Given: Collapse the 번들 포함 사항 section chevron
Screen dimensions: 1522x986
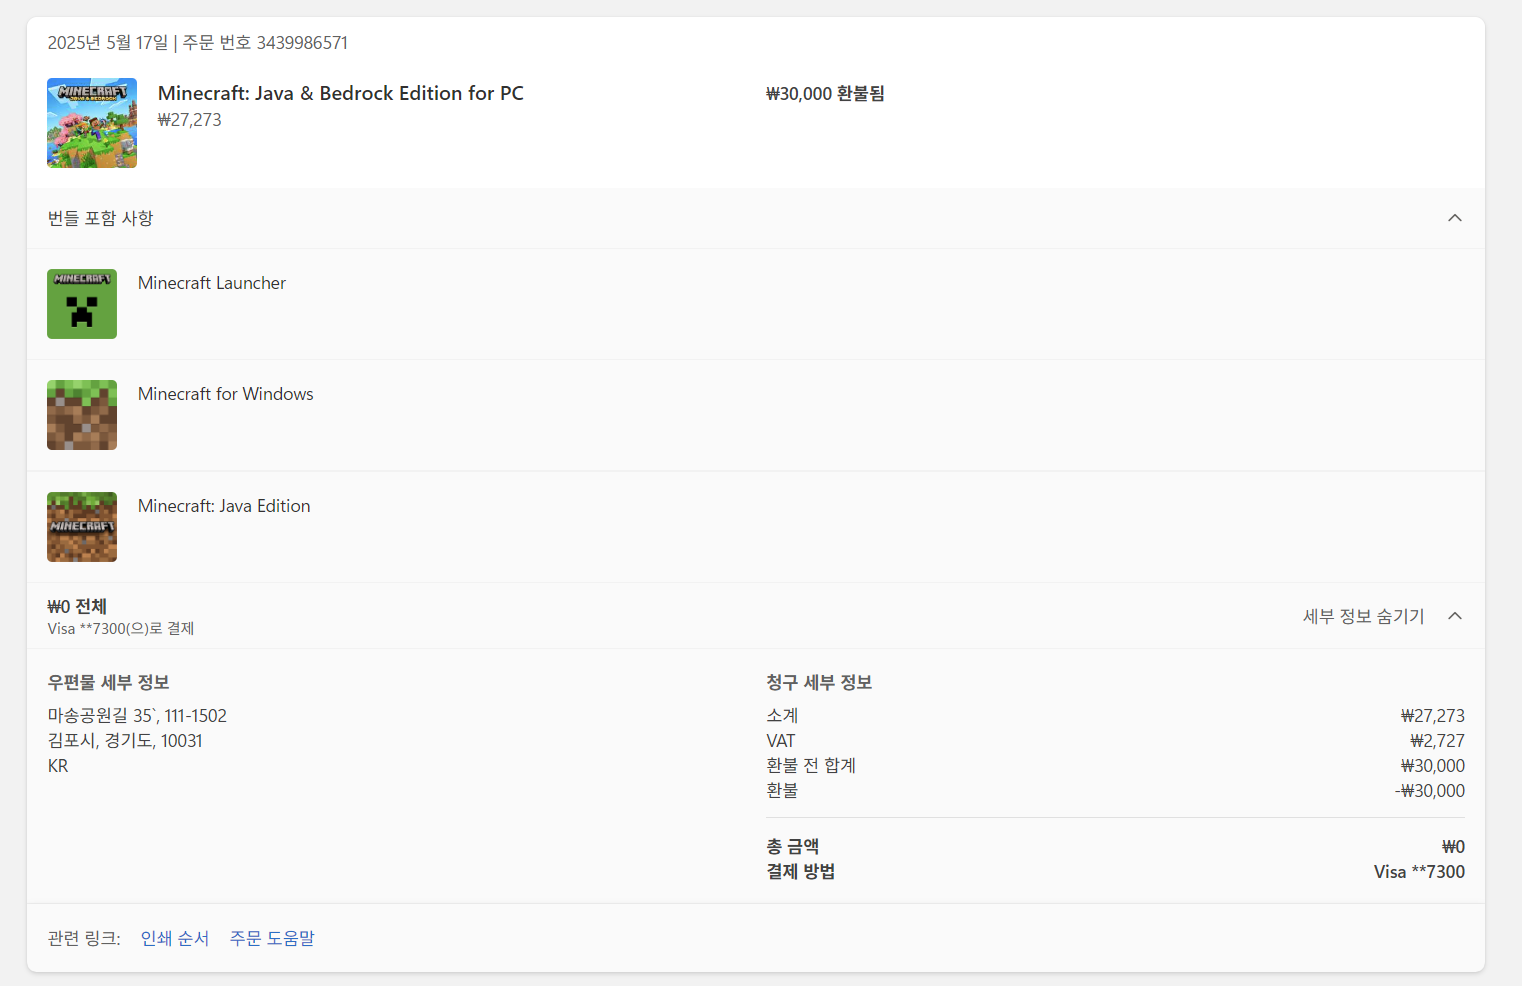Looking at the screenshot, I should click(1455, 218).
